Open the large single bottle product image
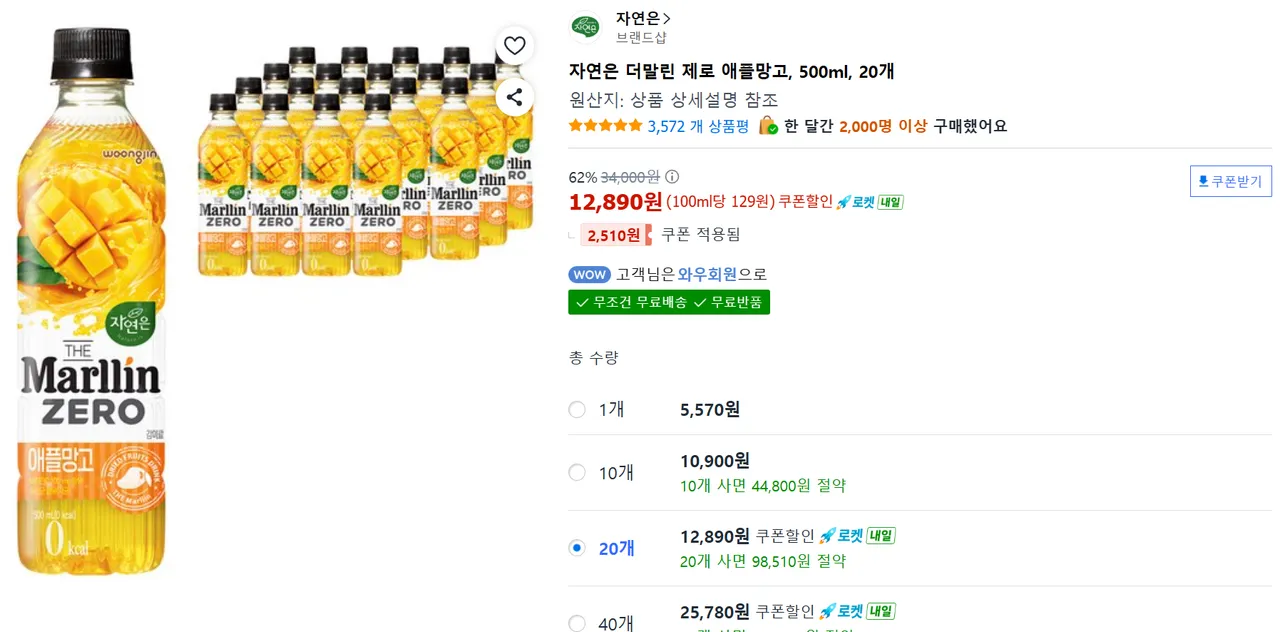 (92, 300)
